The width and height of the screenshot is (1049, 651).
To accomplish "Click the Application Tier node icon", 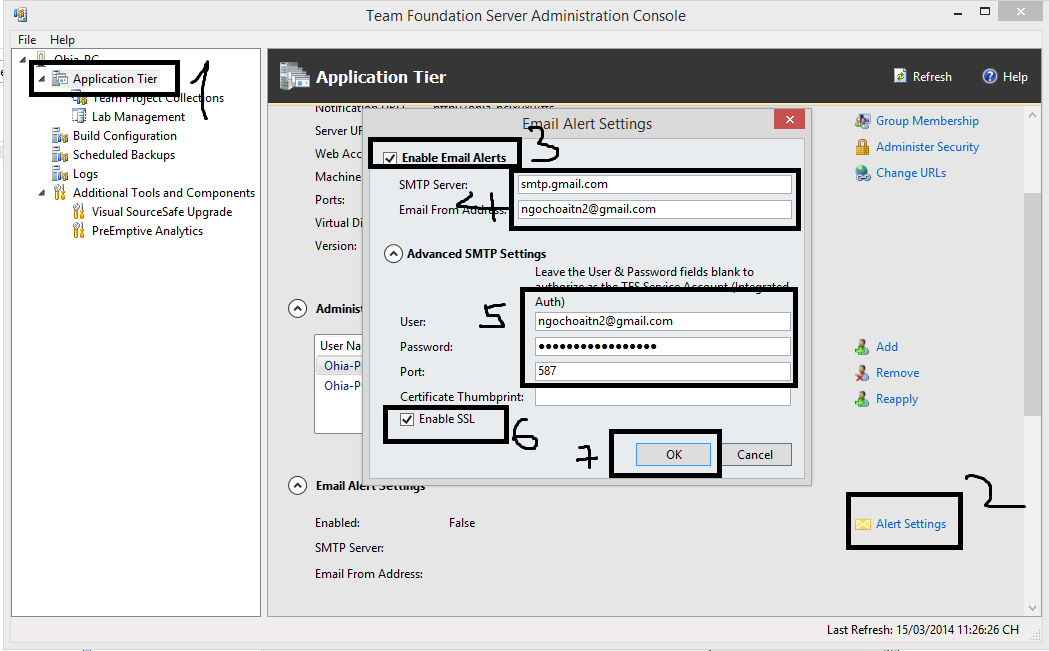I will point(60,78).
